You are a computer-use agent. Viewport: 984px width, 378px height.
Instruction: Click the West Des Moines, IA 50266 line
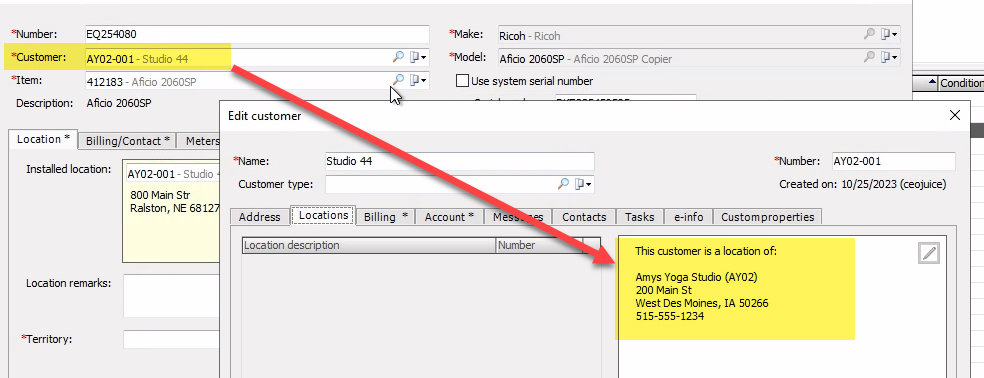[702, 303]
